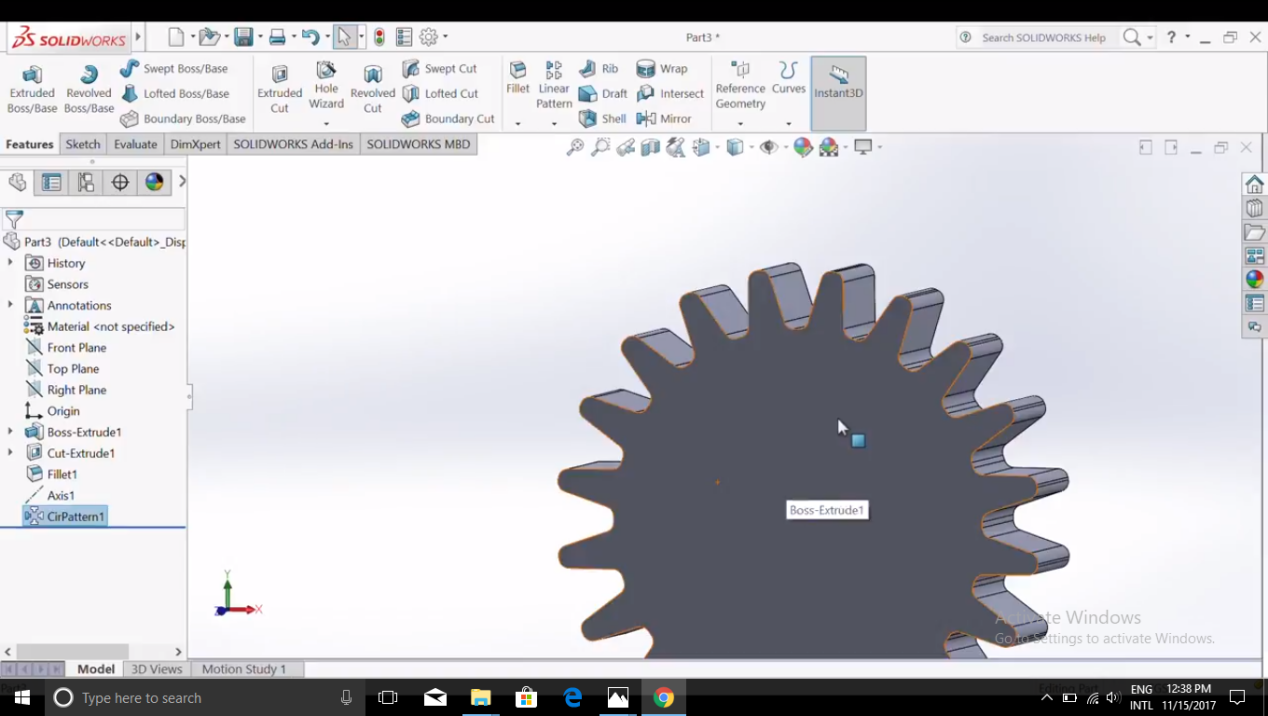1268x716 pixels.
Task: Open the Motion Study 1 tab
Action: pyautogui.click(x=244, y=669)
